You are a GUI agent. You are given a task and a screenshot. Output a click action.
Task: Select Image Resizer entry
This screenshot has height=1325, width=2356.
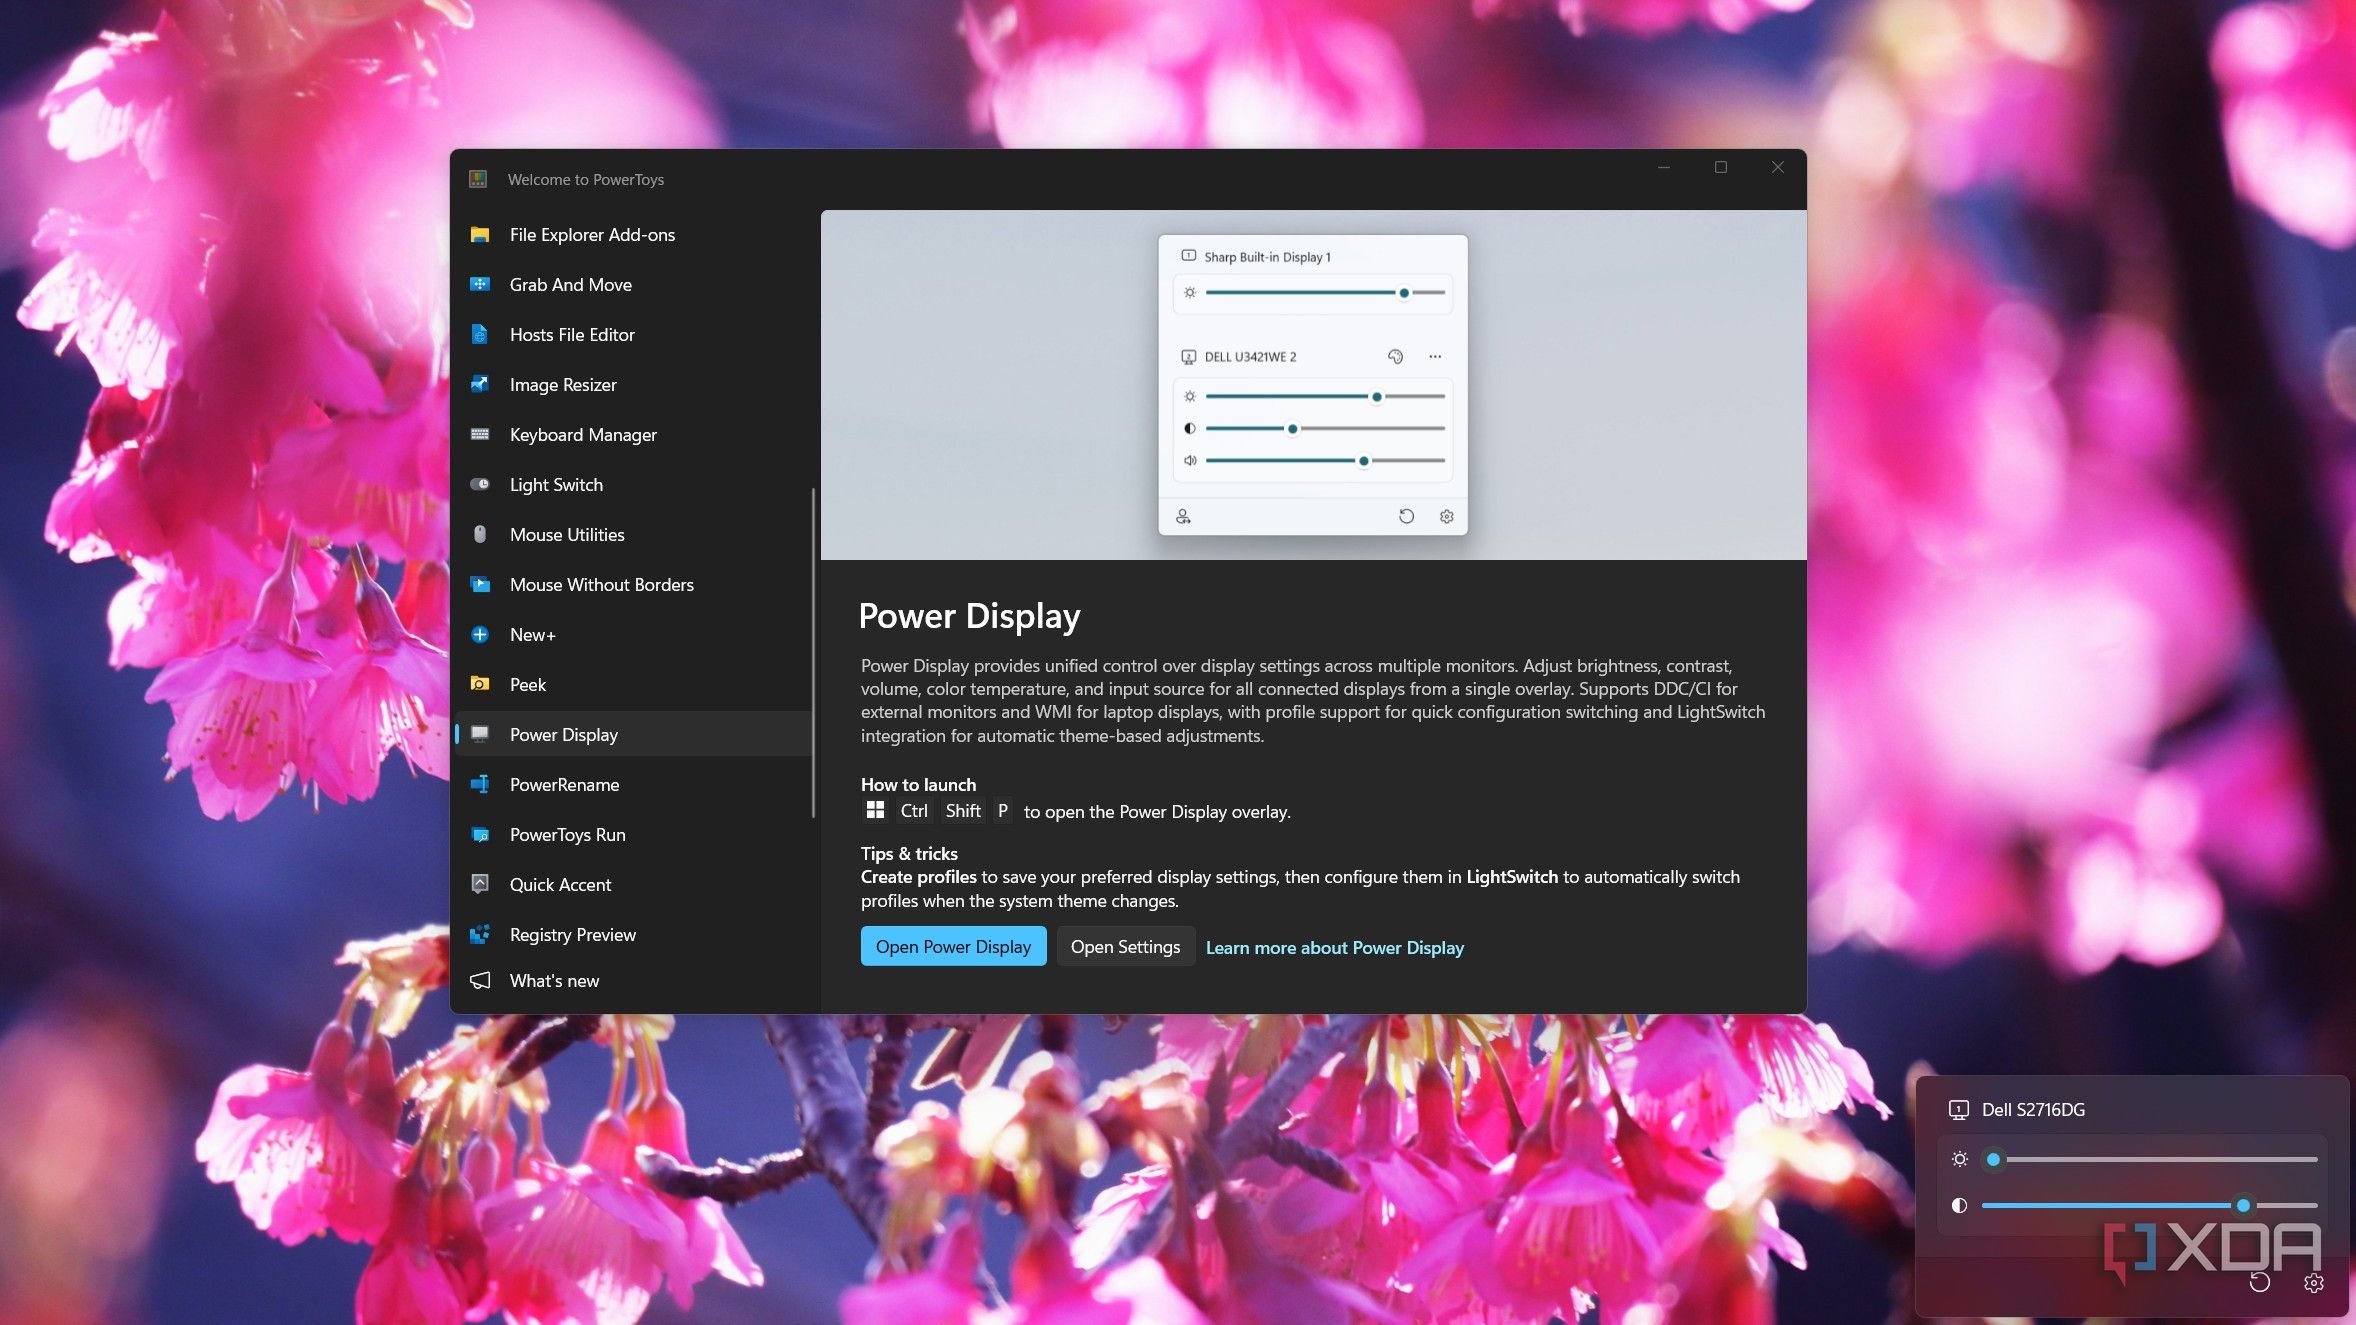pos(633,385)
